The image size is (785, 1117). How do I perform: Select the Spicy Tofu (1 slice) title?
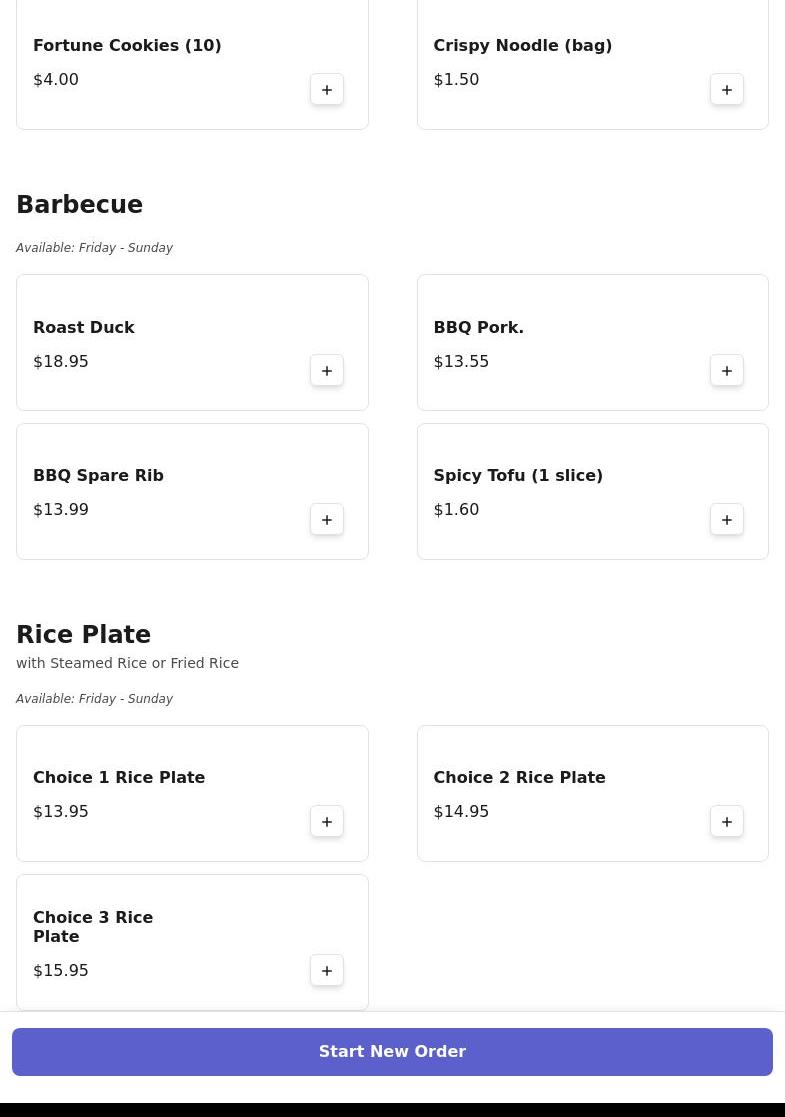[518, 476]
